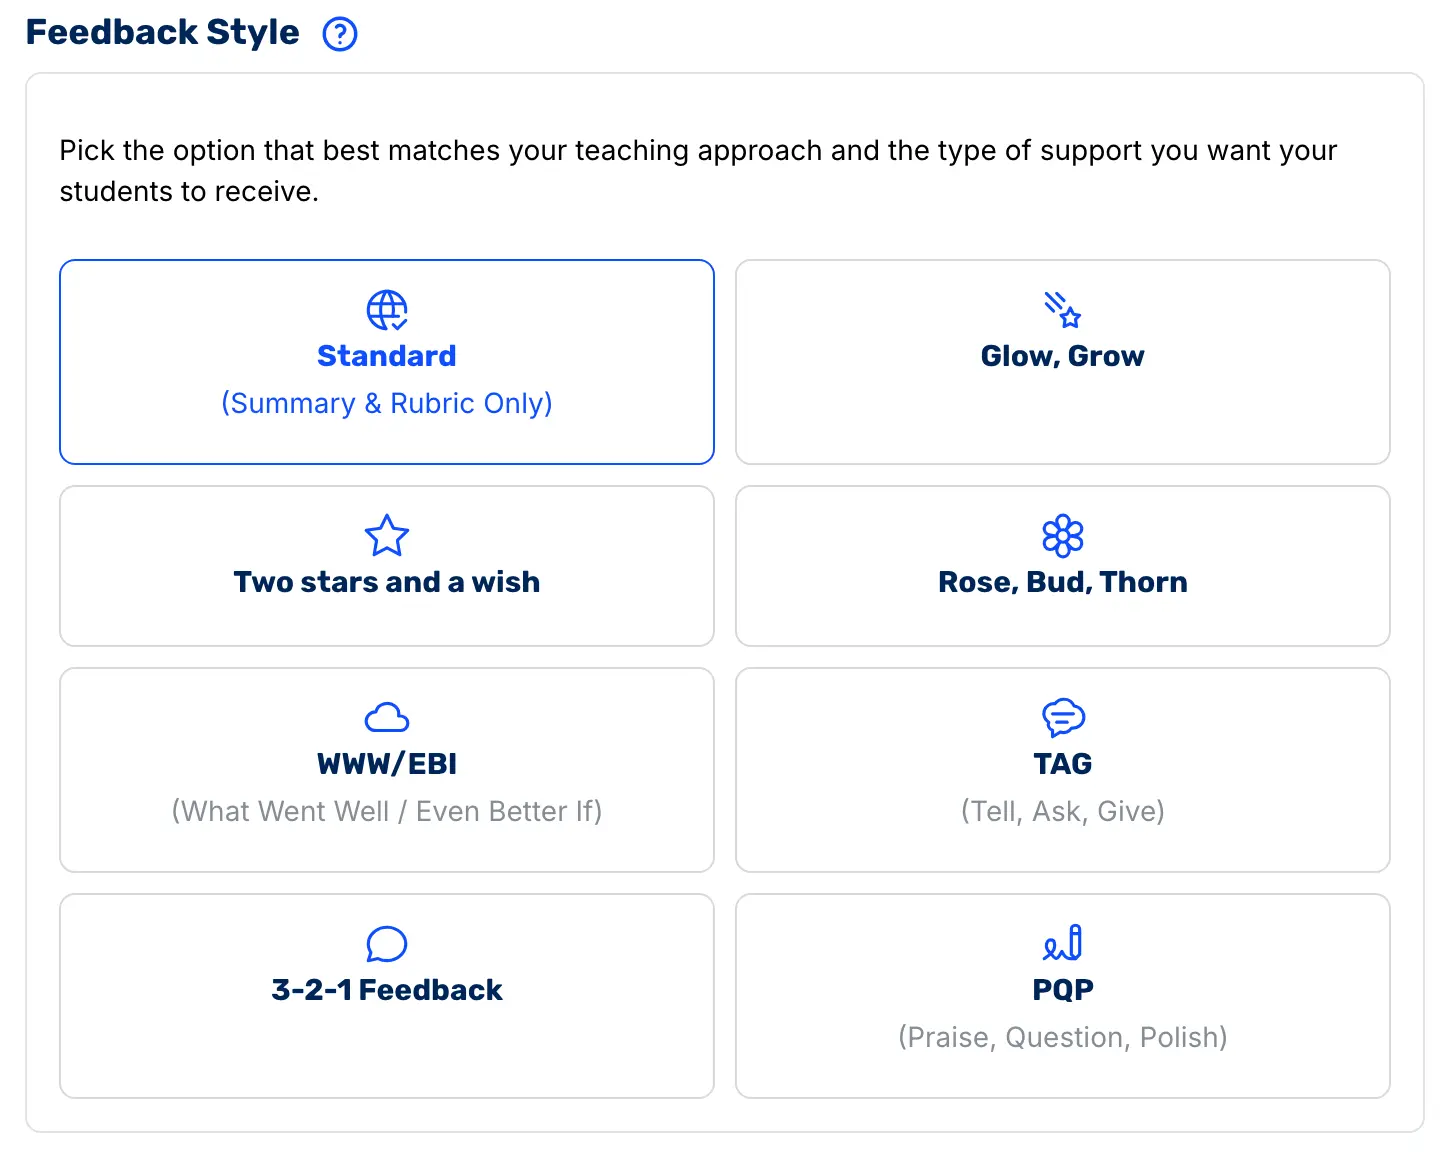The image size is (1452, 1158).
Task: Click the flower icon on Rose, Bud, Thorn
Action: pyautogui.click(x=1062, y=536)
